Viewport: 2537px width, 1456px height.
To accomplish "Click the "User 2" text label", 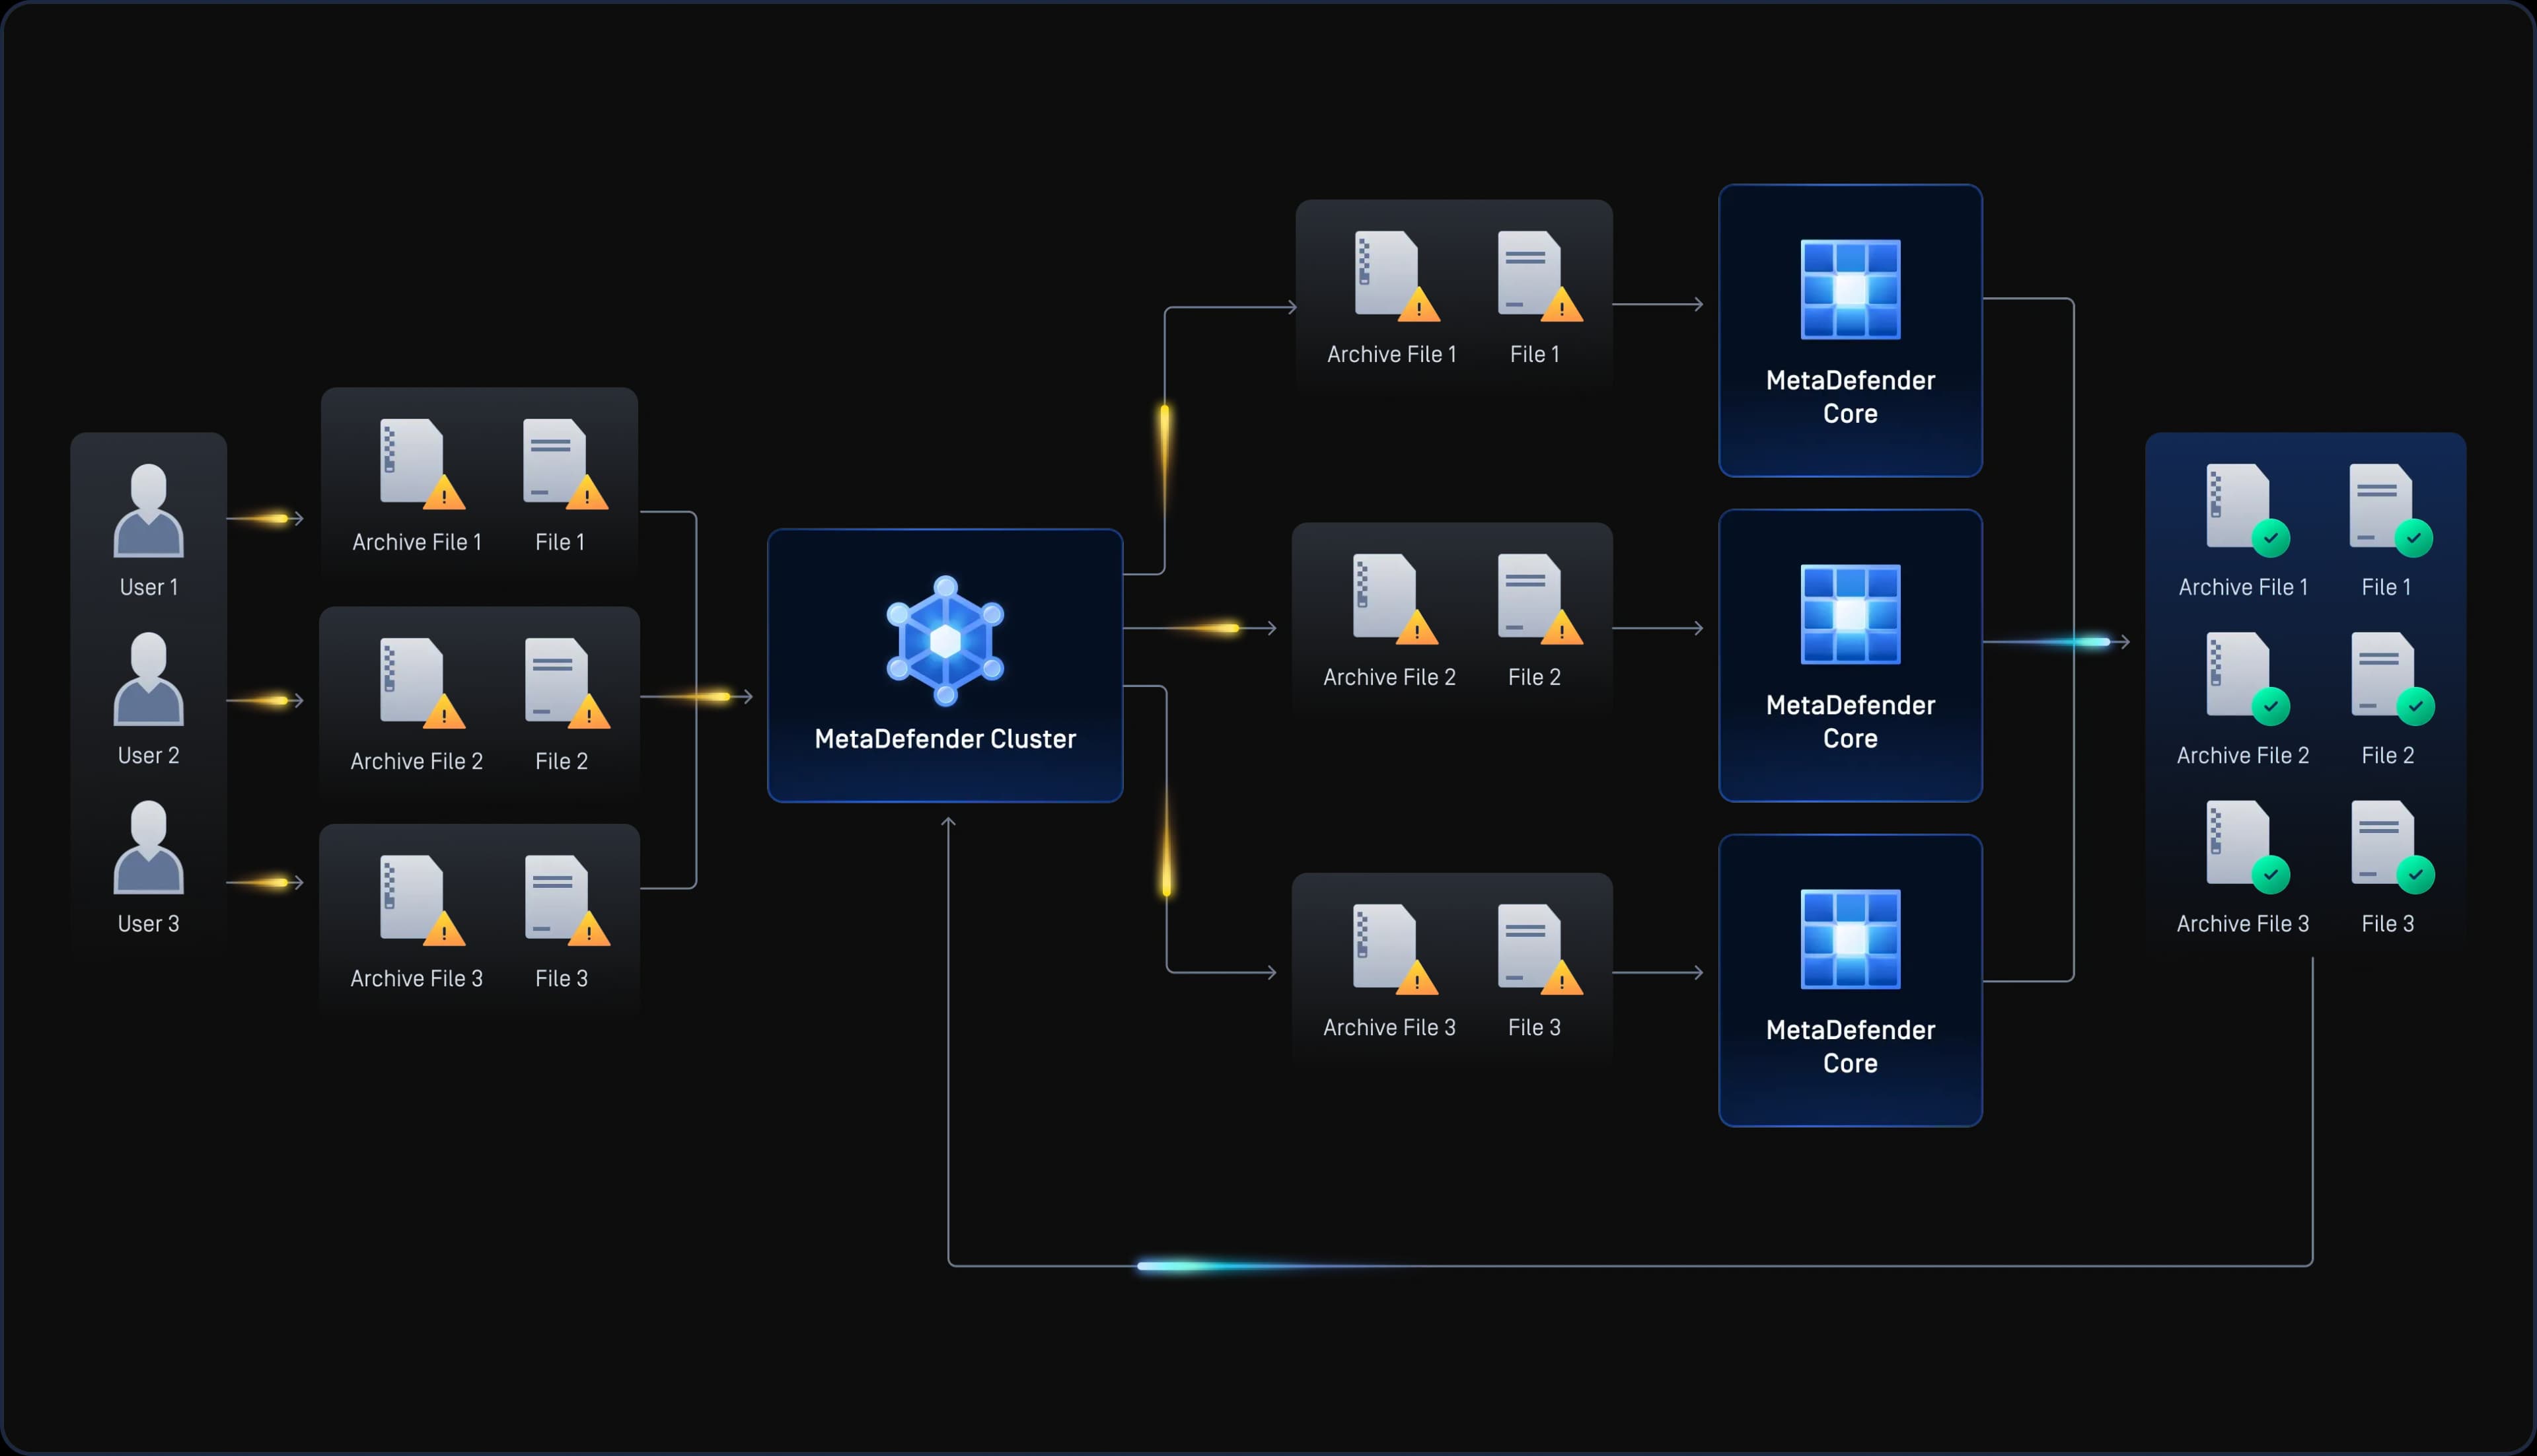I will (x=149, y=755).
